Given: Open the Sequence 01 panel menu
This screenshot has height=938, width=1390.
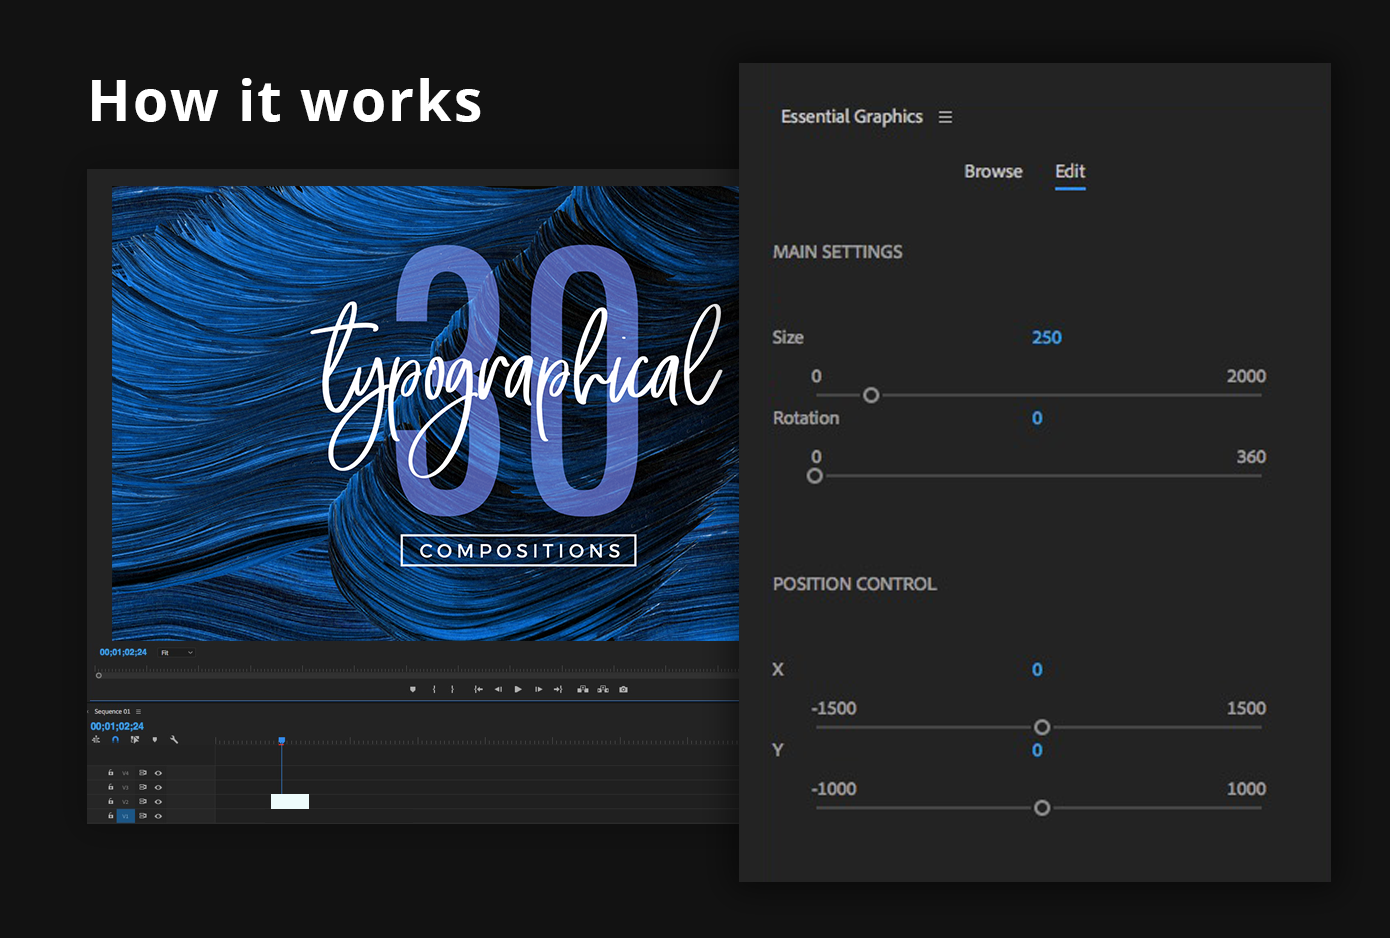Looking at the screenshot, I should [x=138, y=712].
